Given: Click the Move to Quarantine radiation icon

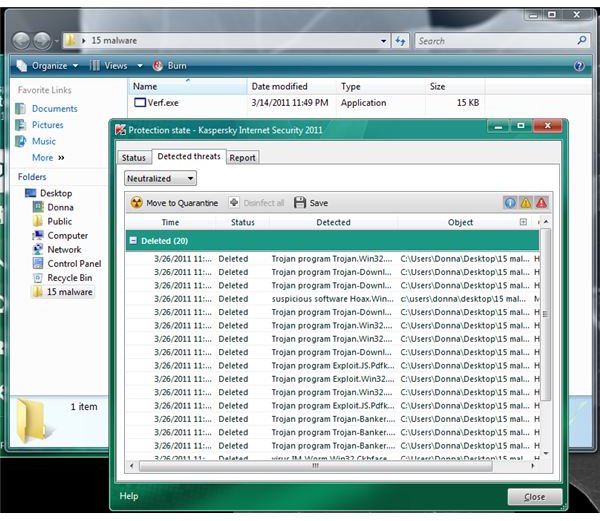Looking at the screenshot, I should click(137, 202).
